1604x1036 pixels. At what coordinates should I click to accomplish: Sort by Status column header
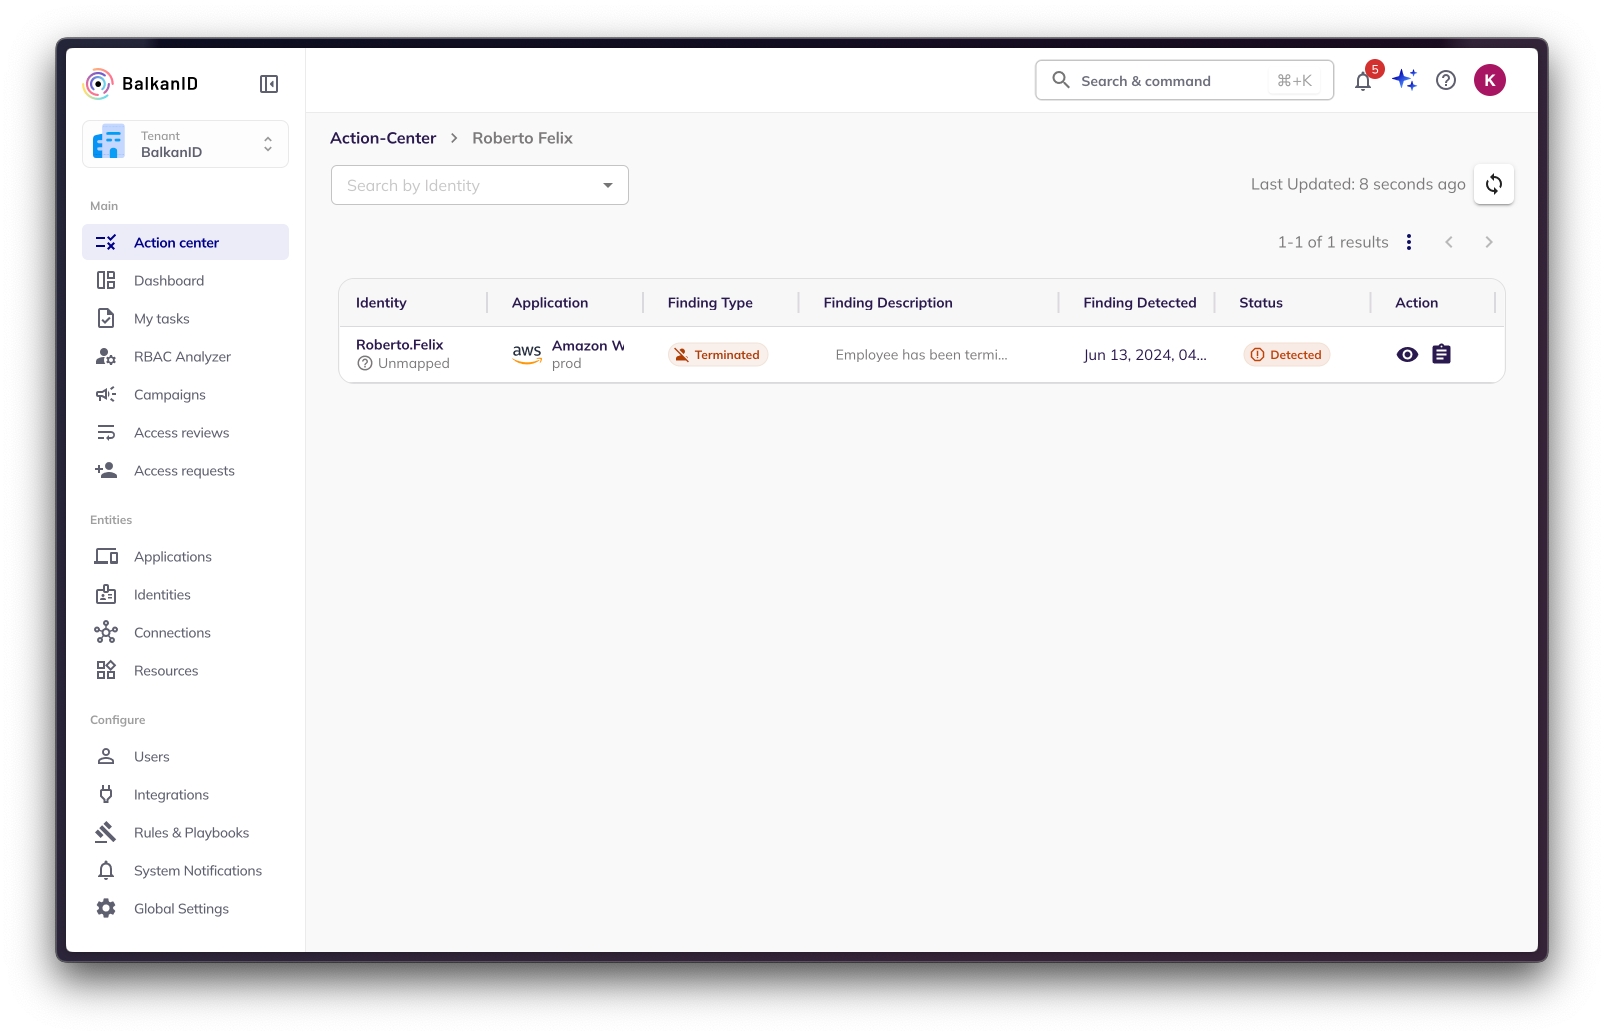1261,303
